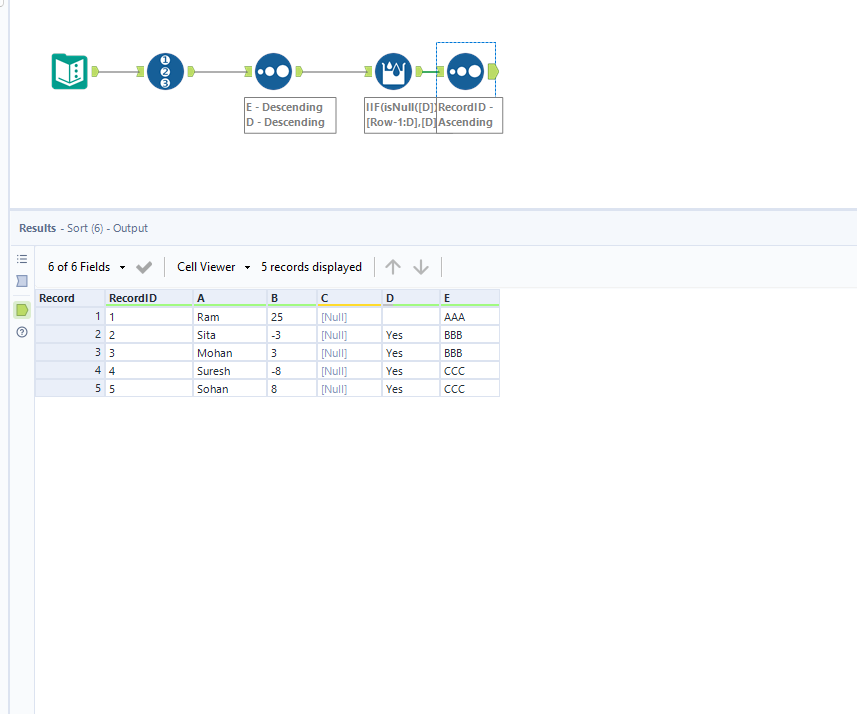Click the 'Suresh' cell
Image resolution: width=857 pixels, height=714 pixels.
[x=230, y=371]
